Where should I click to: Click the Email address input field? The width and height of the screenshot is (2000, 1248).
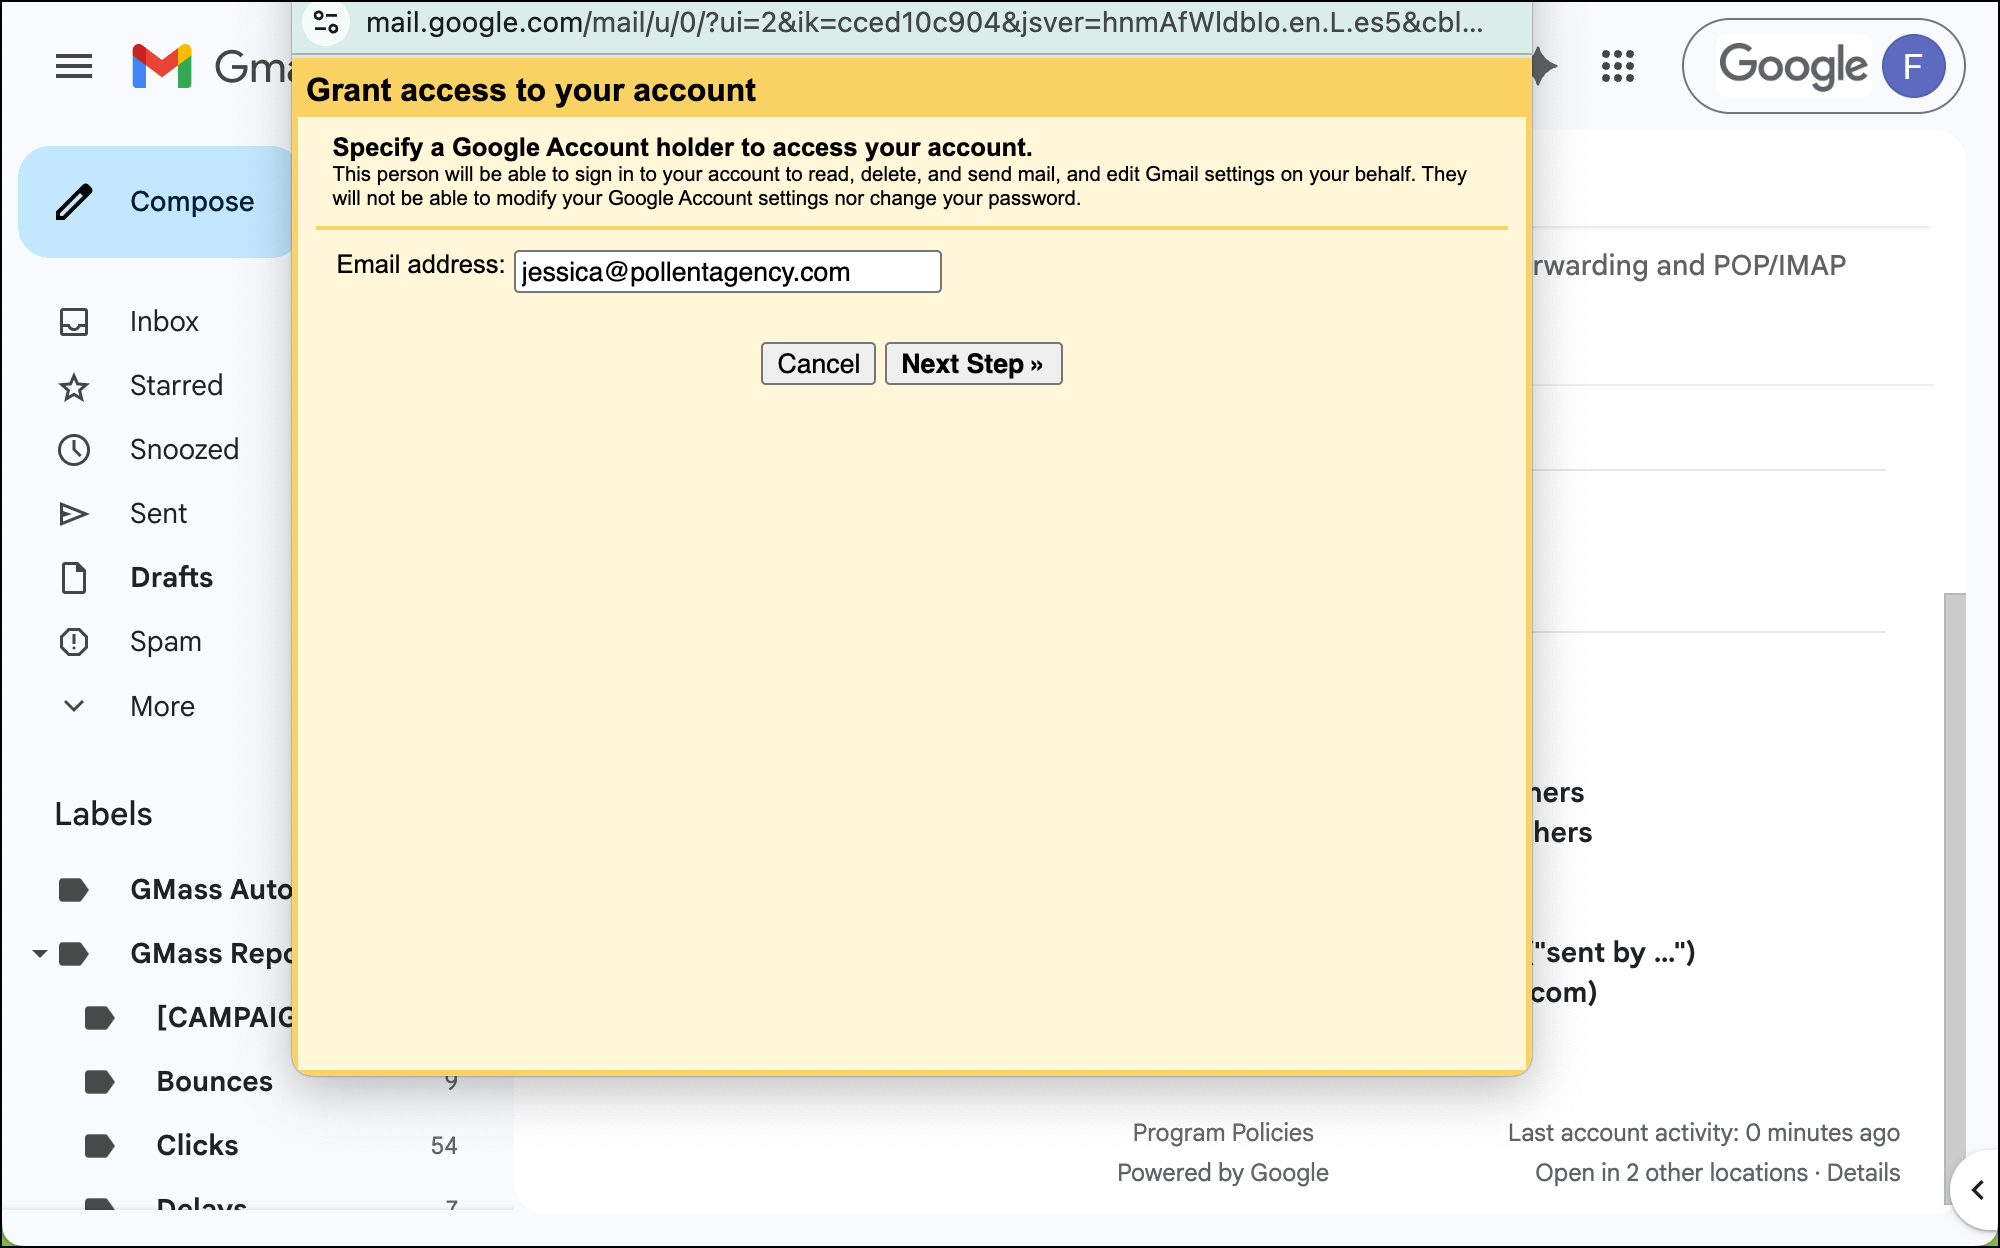(727, 272)
